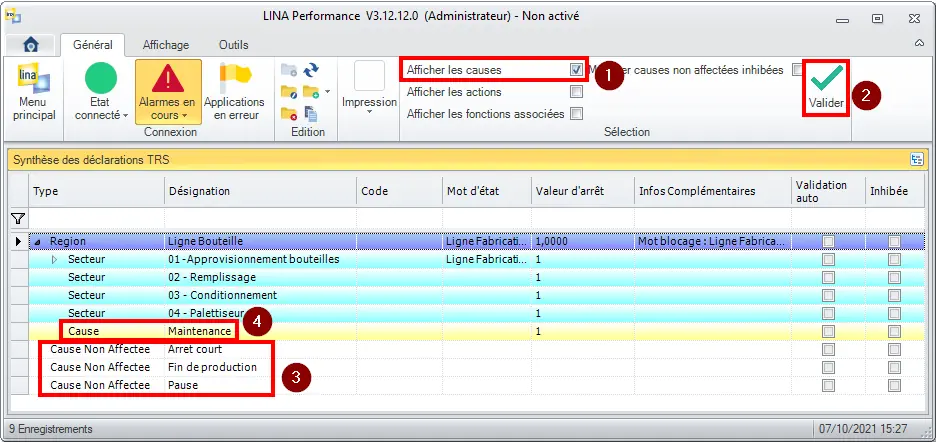Collapse the Region Ligne Bouteille node

click(x=37, y=242)
